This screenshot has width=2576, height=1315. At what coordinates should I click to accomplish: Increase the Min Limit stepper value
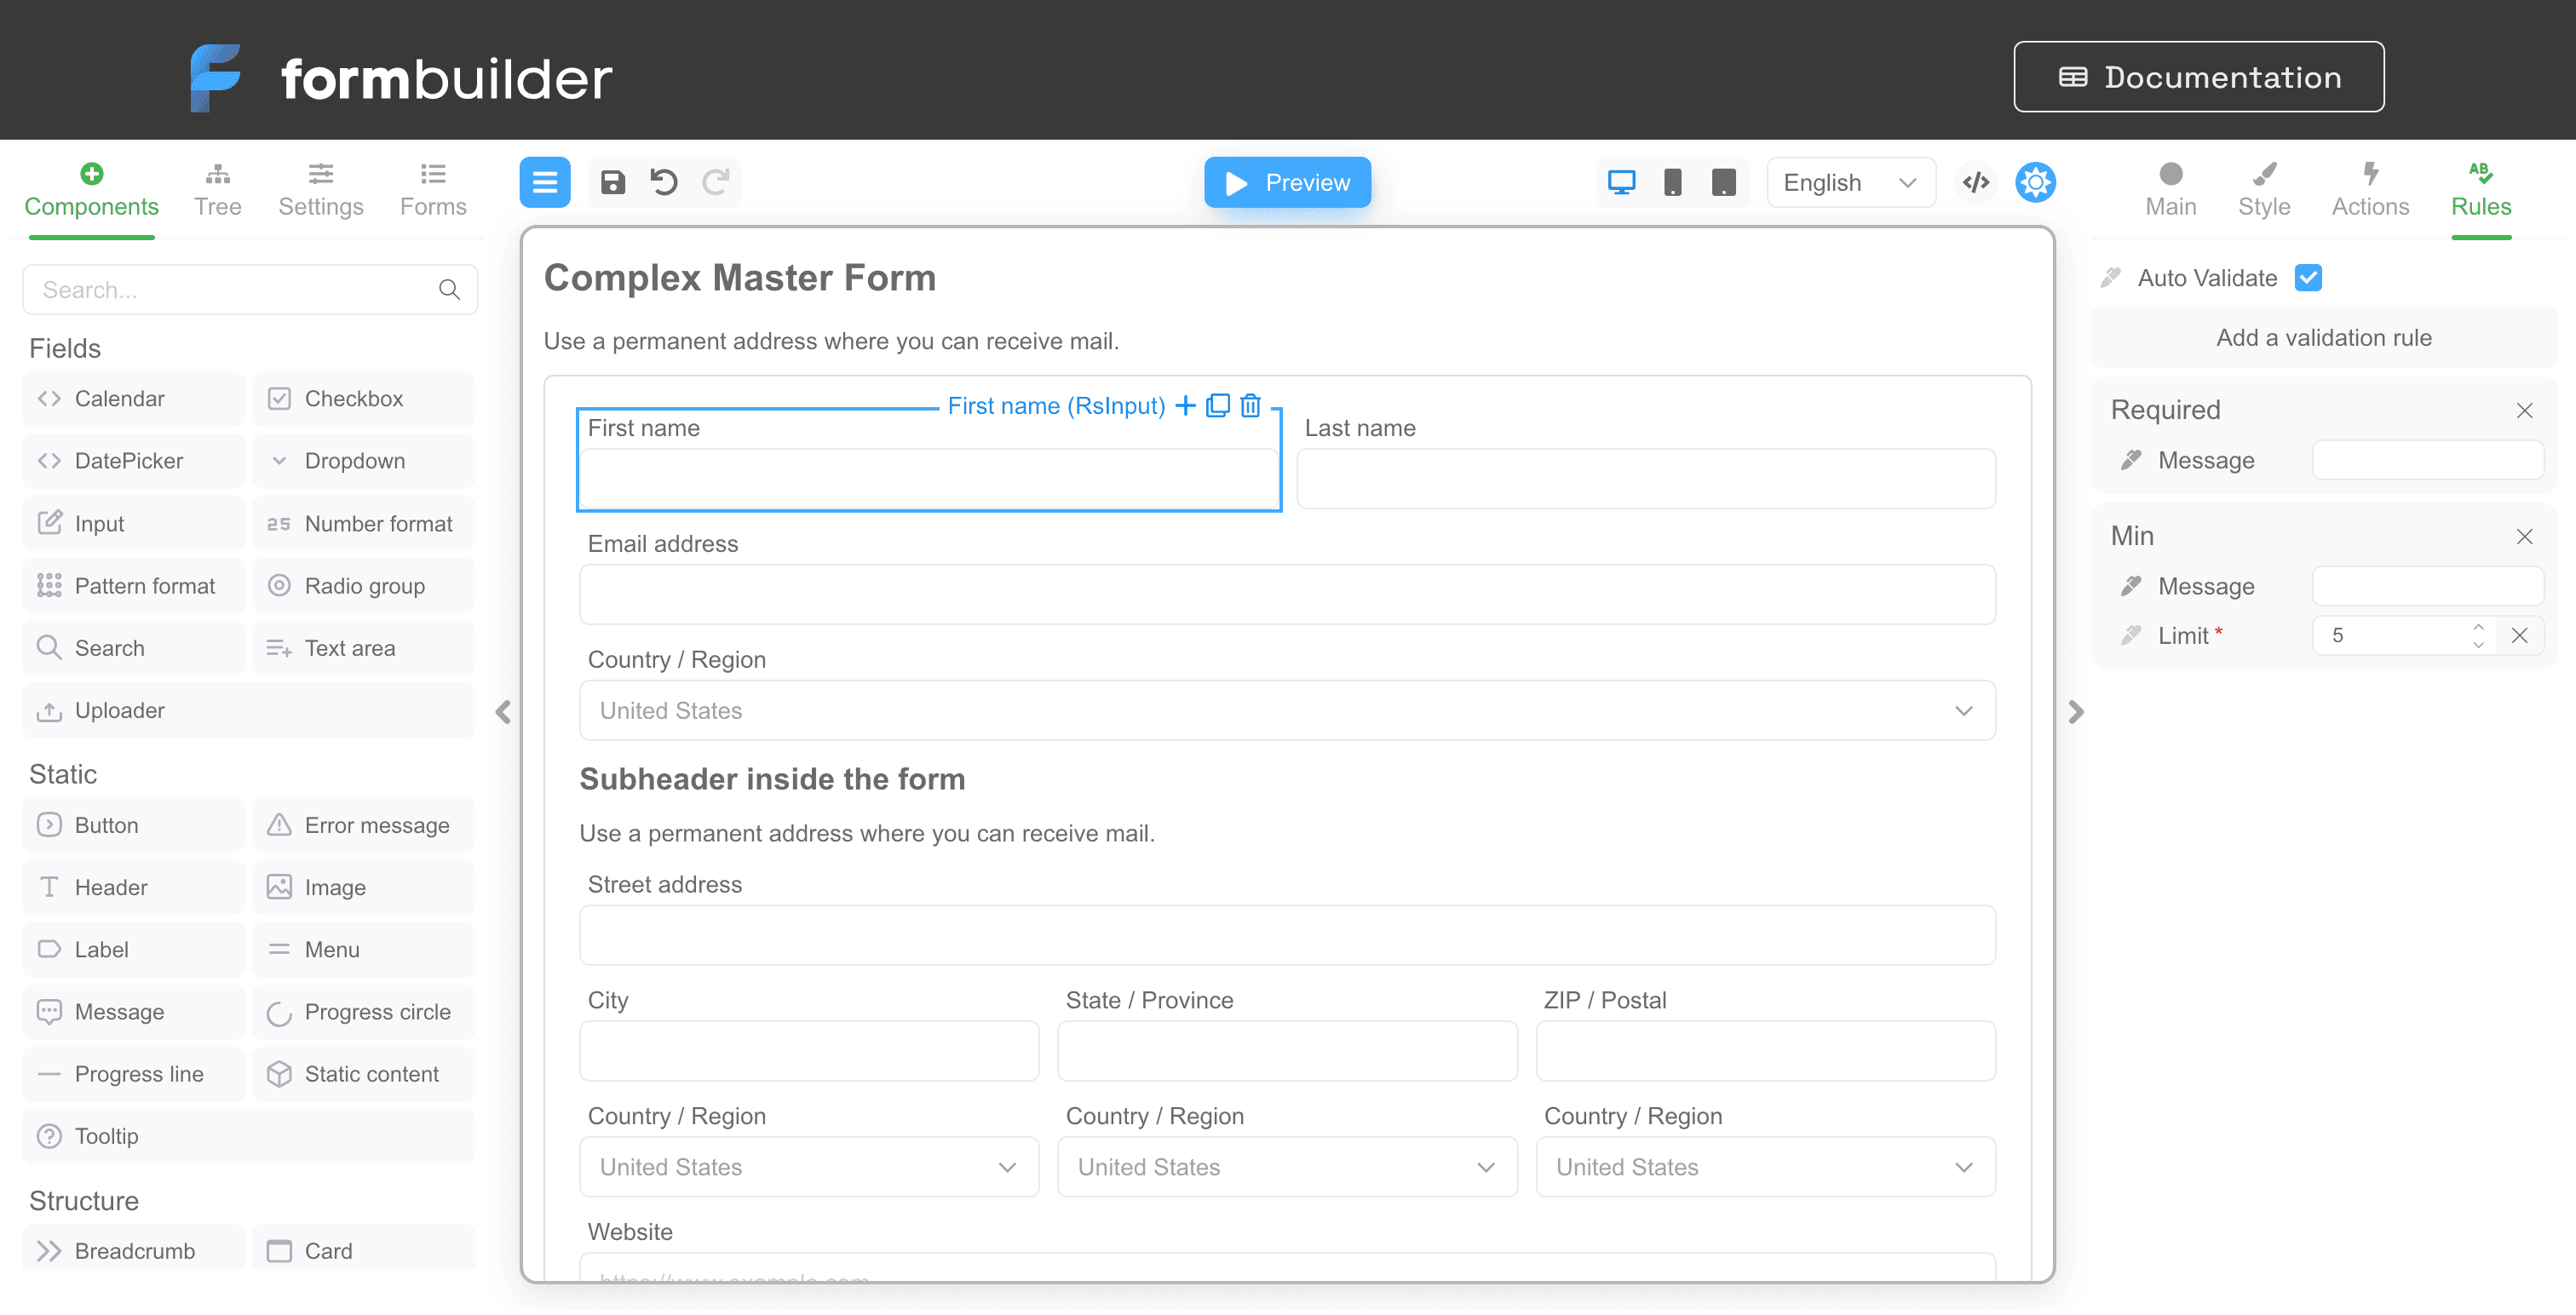(x=2477, y=627)
